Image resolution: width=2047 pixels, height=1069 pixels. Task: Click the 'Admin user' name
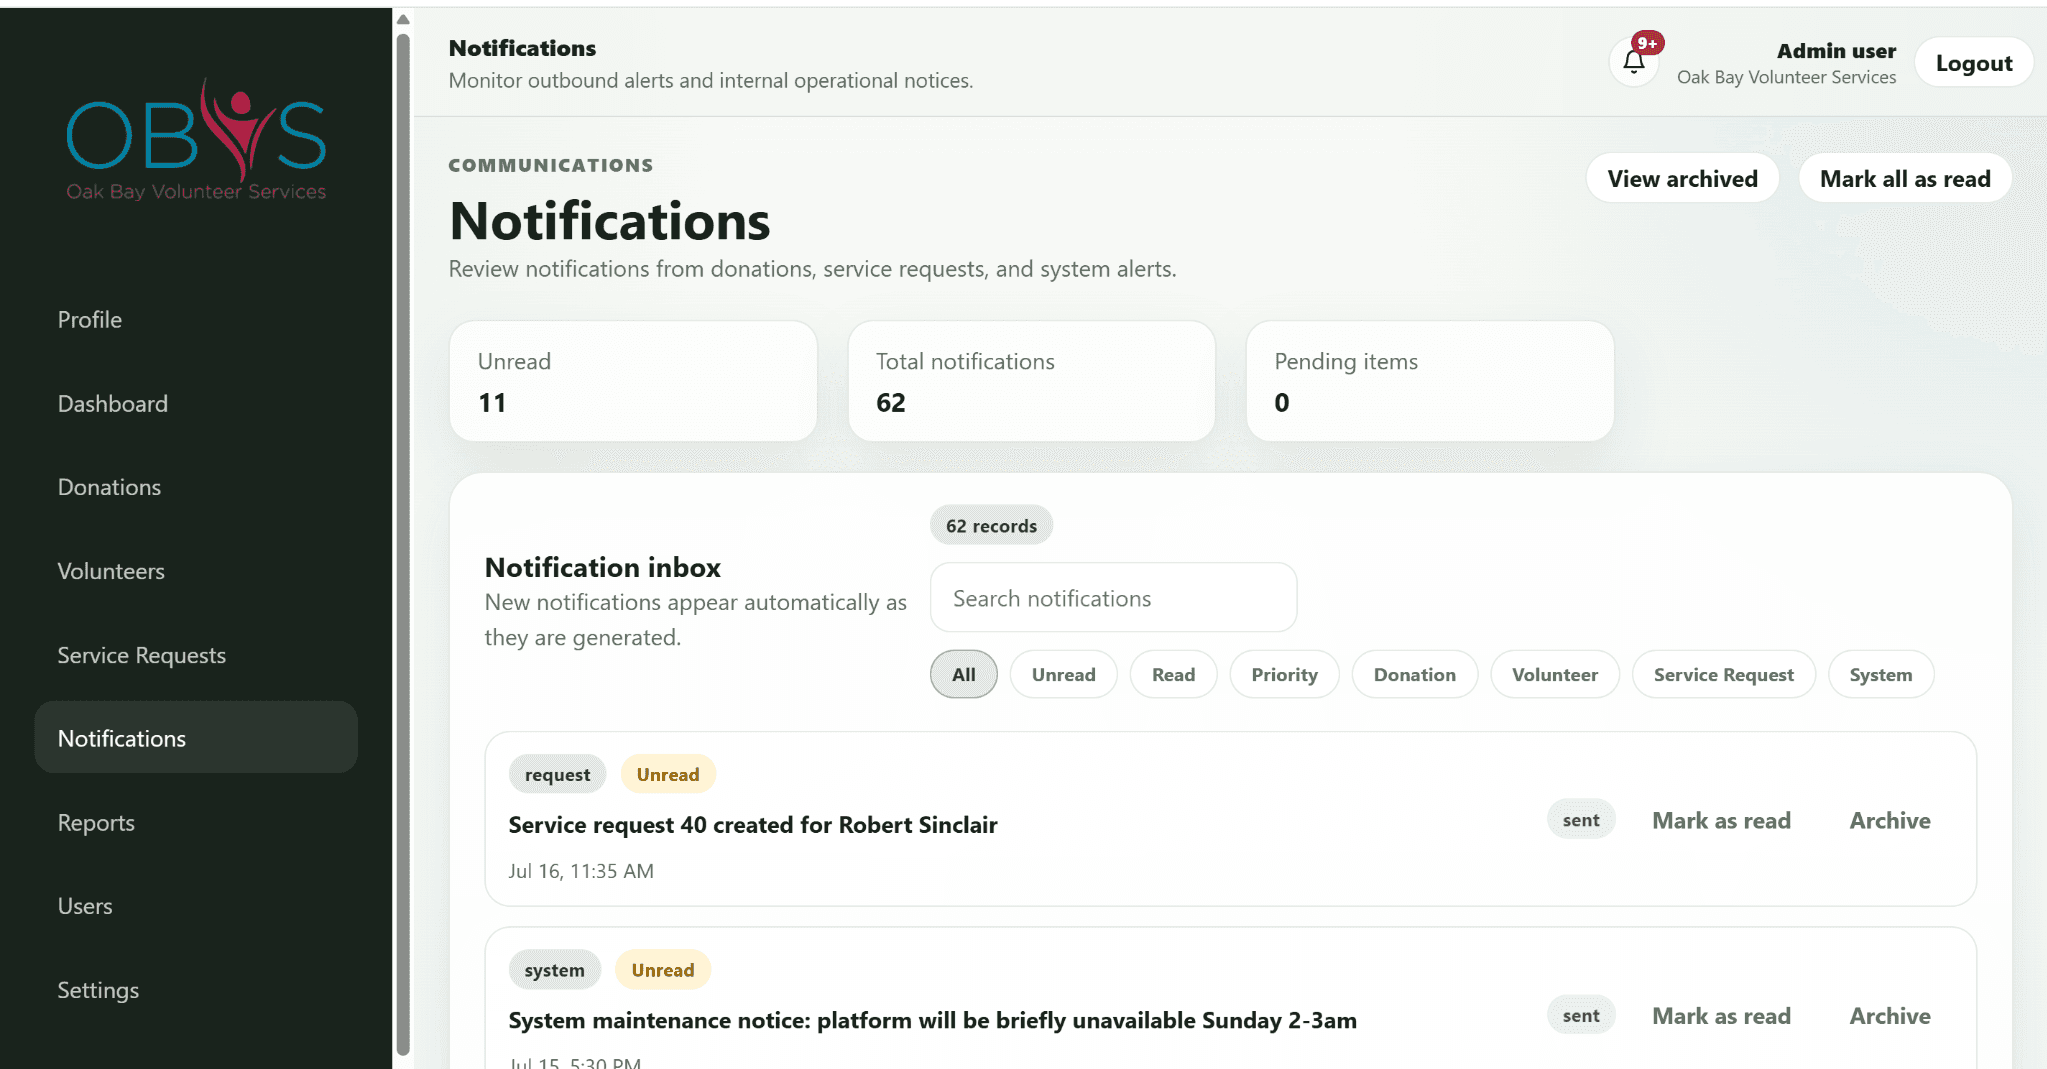tap(1836, 50)
